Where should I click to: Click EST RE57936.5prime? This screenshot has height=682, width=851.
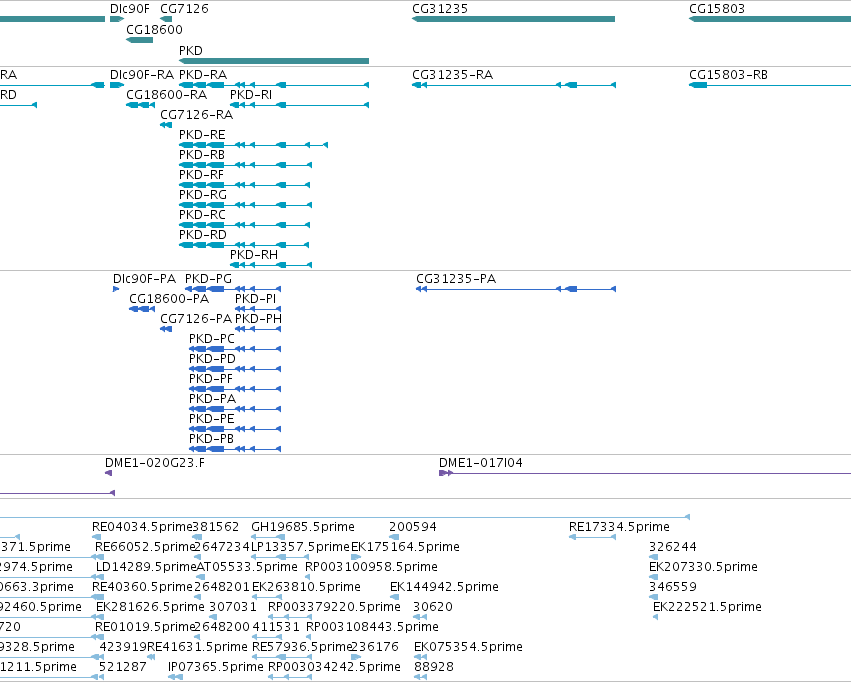coord(303,647)
